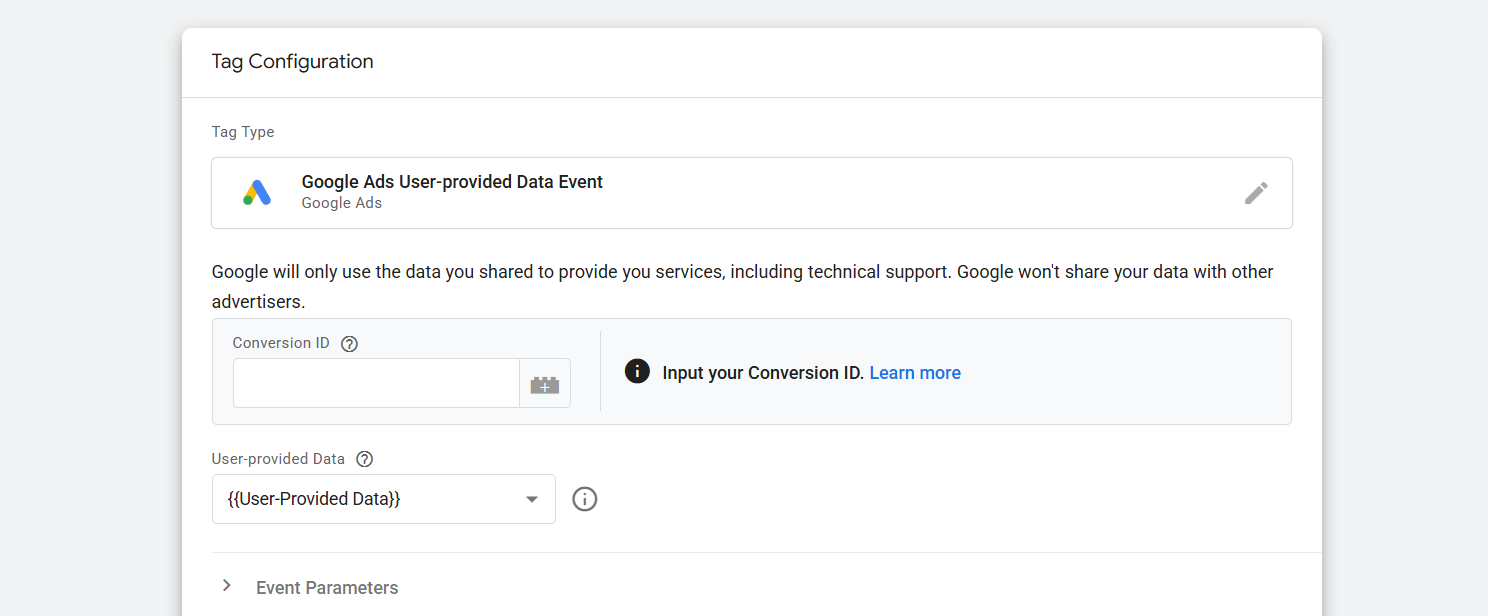Click the "Google Ads" subtitle under tag name
The height and width of the screenshot is (616, 1488).
(342, 203)
